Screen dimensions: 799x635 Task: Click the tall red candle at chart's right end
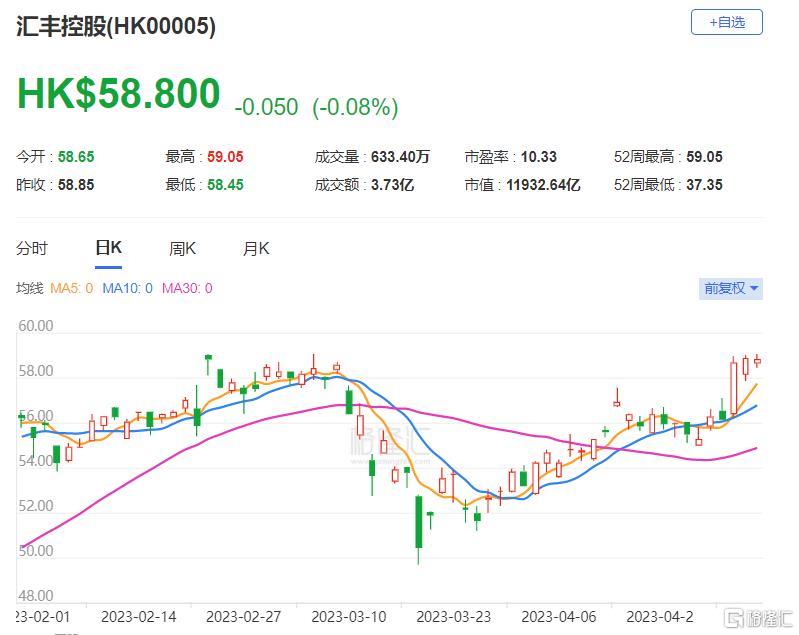point(734,387)
